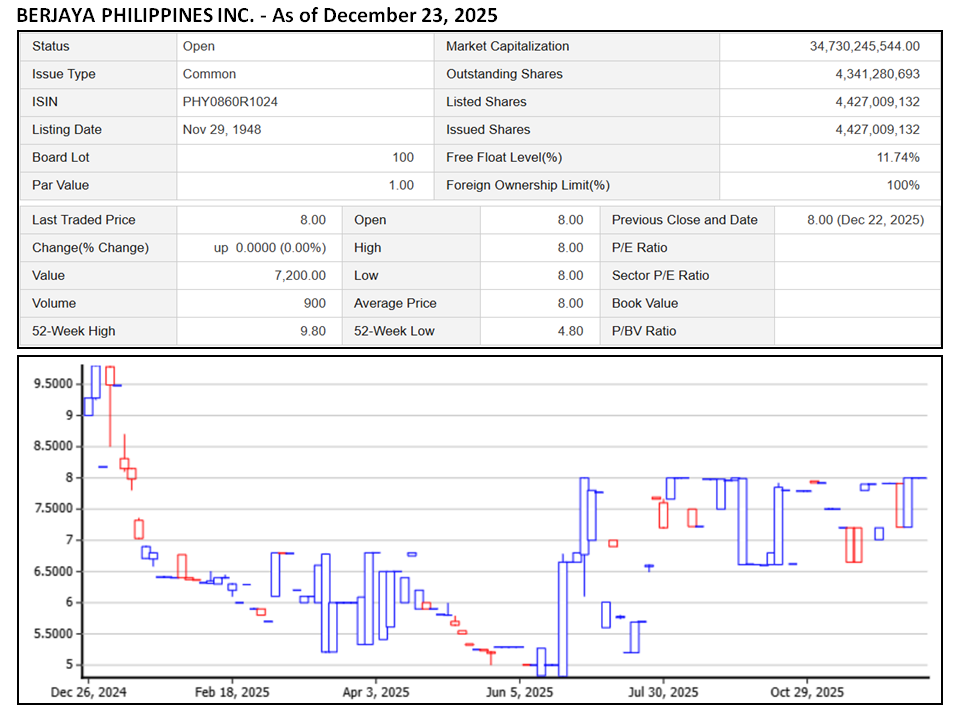Click the Jun 5, 2025 x-axis date label
This screenshot has width=960, height=724.
[x=518, y=692]
